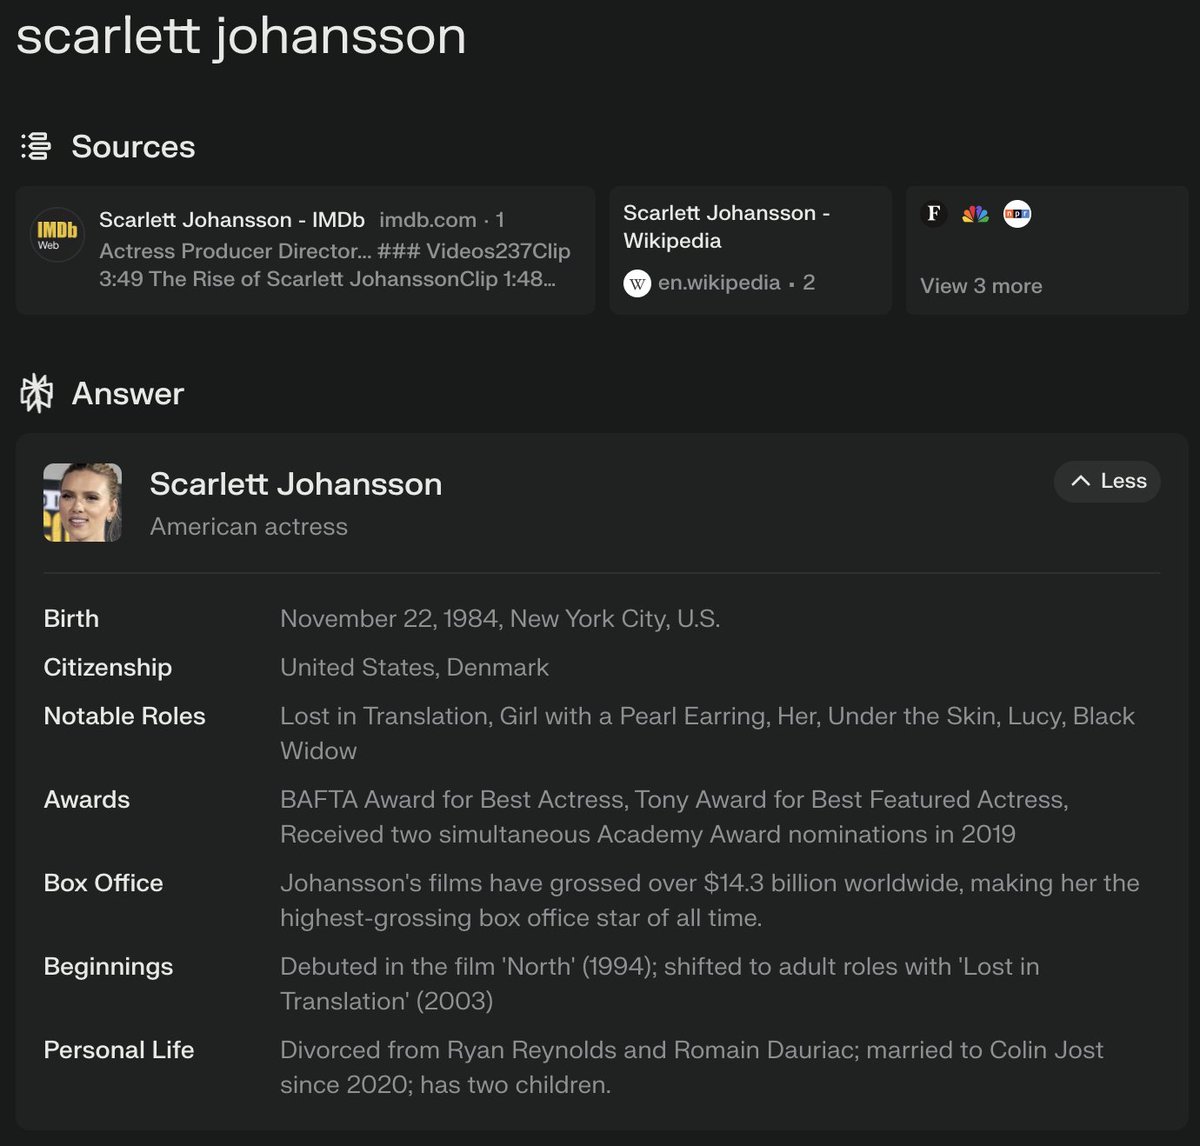1200x1146 pixels.
Task: Open the Scarlett Johansson - IMDb source
Action: 305,250
